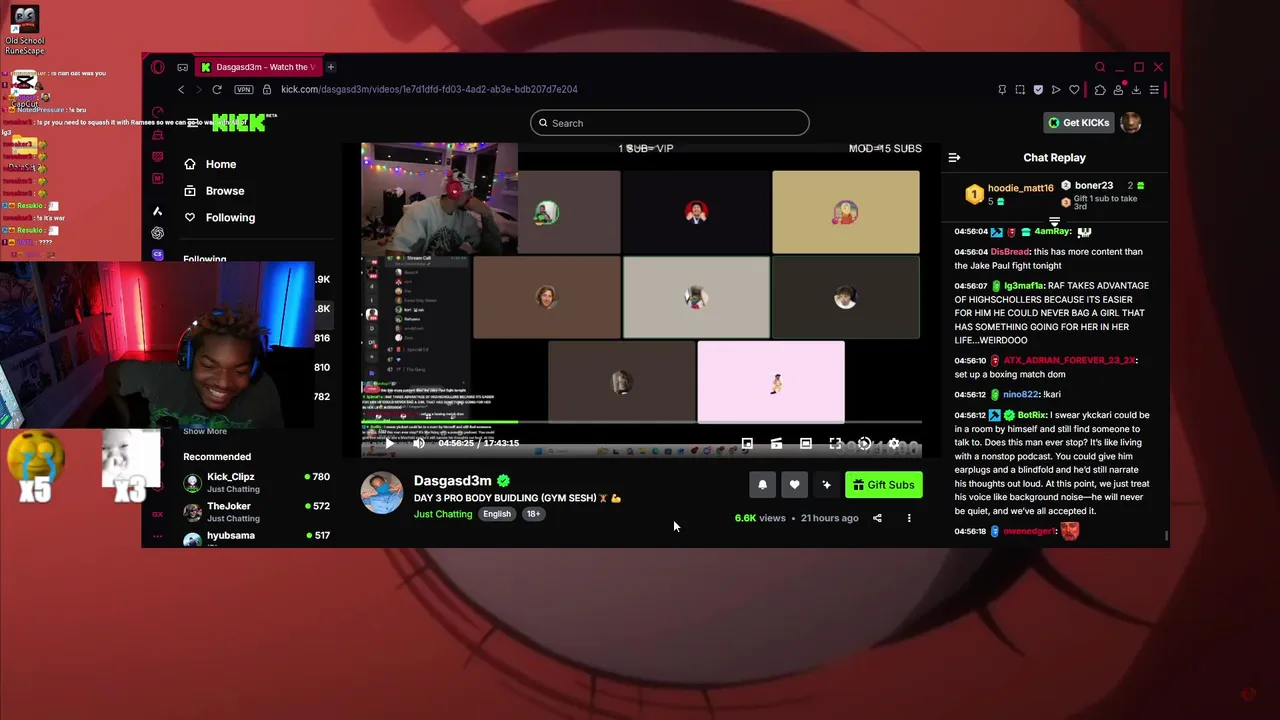Open BotRix username in chat
This screenshot has width=1280, height=720.
coord(1032,415)
